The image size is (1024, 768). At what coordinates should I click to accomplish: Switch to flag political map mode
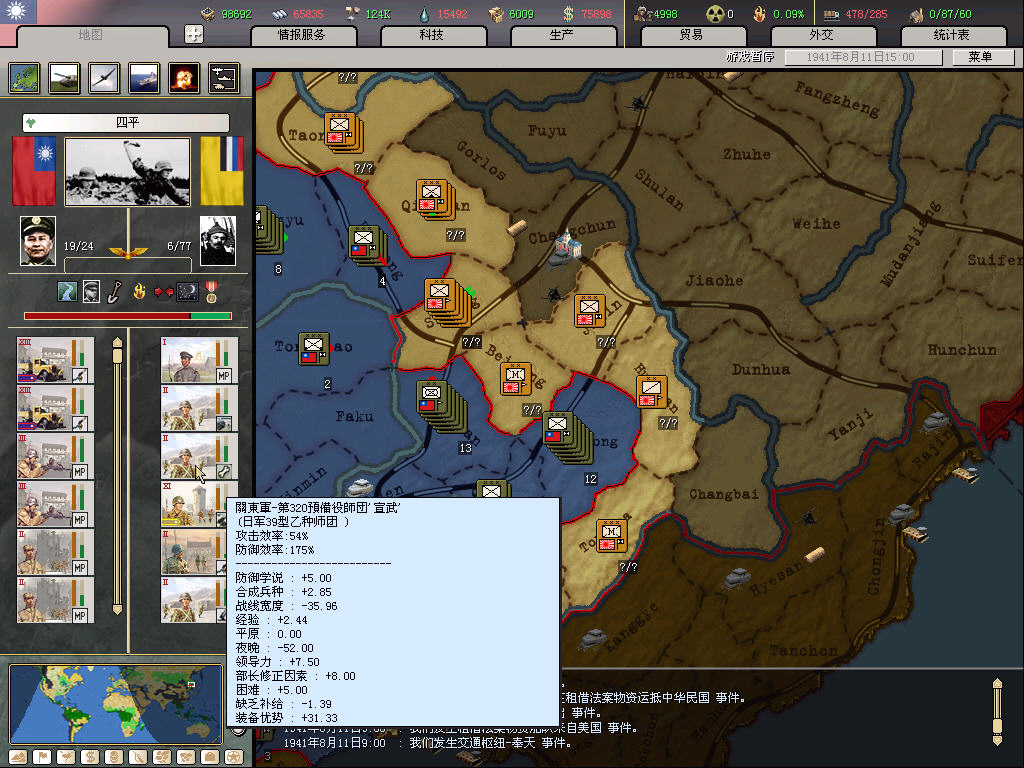(x=42, y=757)
